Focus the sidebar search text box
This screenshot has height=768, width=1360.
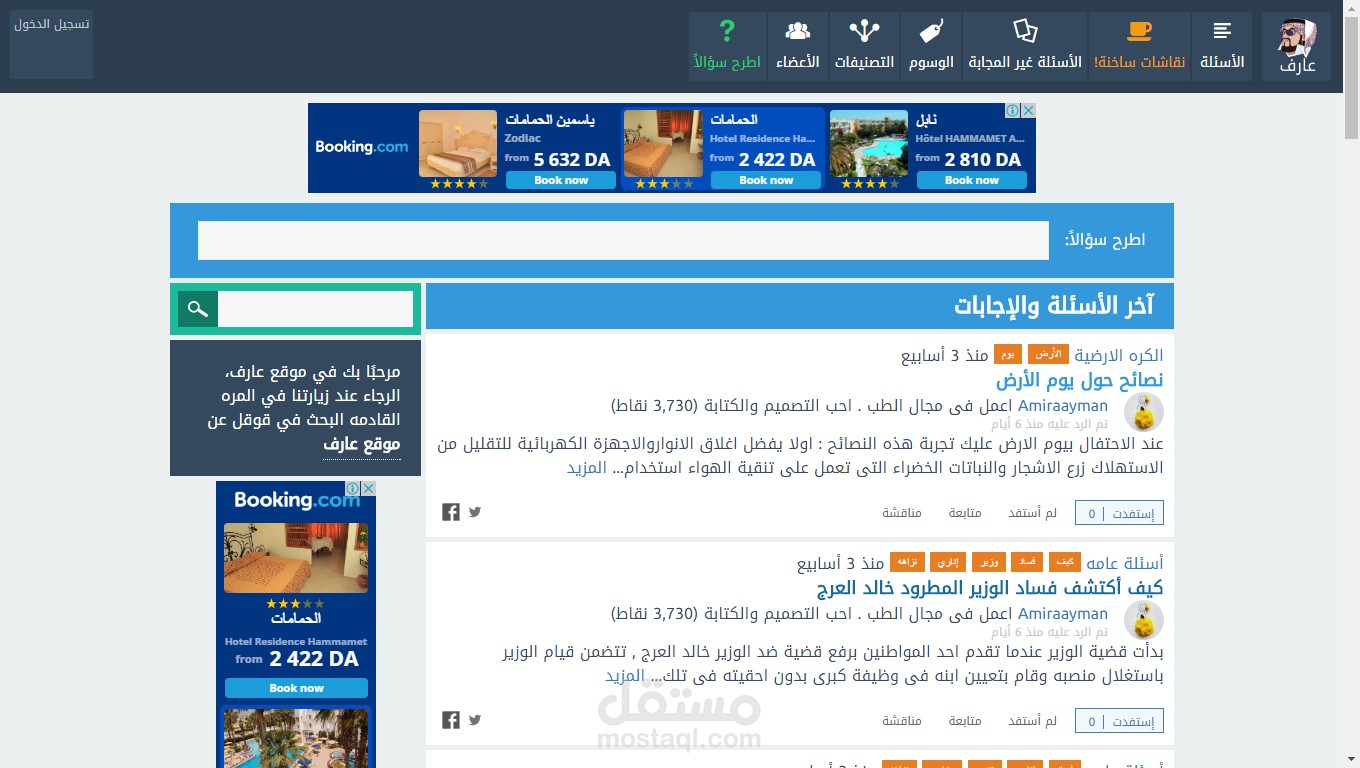point(315,309)
